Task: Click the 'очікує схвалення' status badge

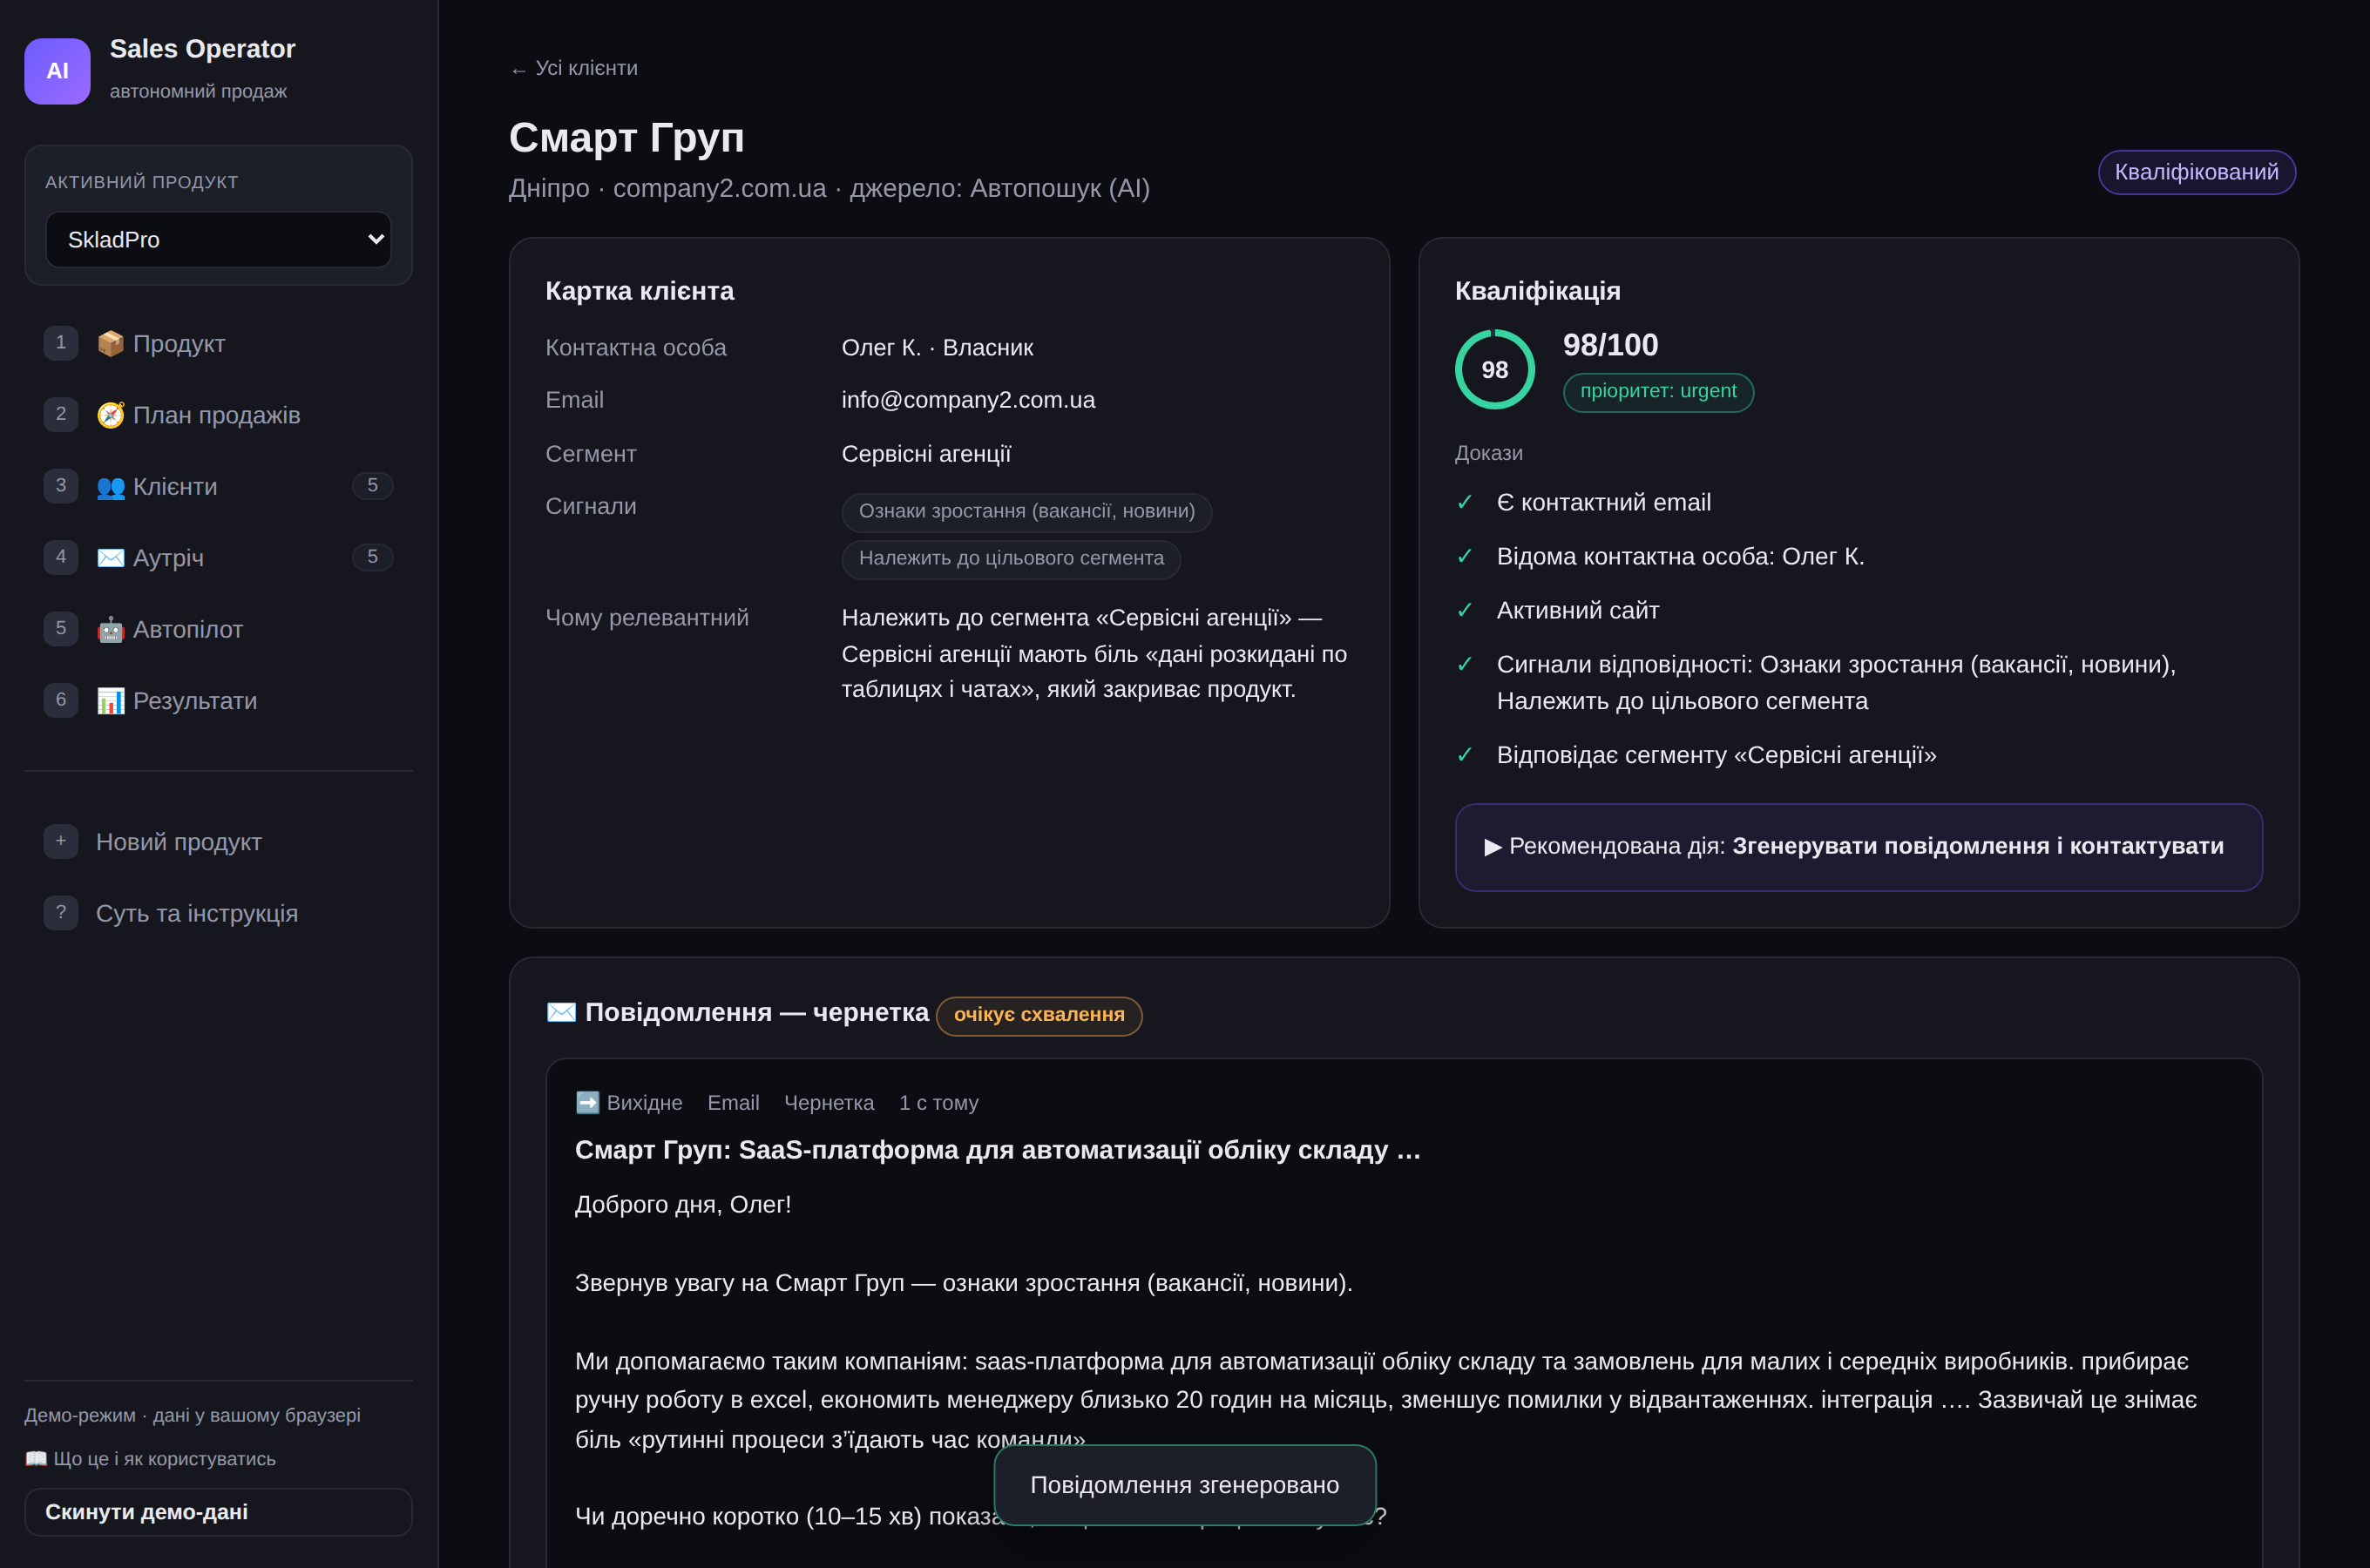Action: (1039, 1015)
